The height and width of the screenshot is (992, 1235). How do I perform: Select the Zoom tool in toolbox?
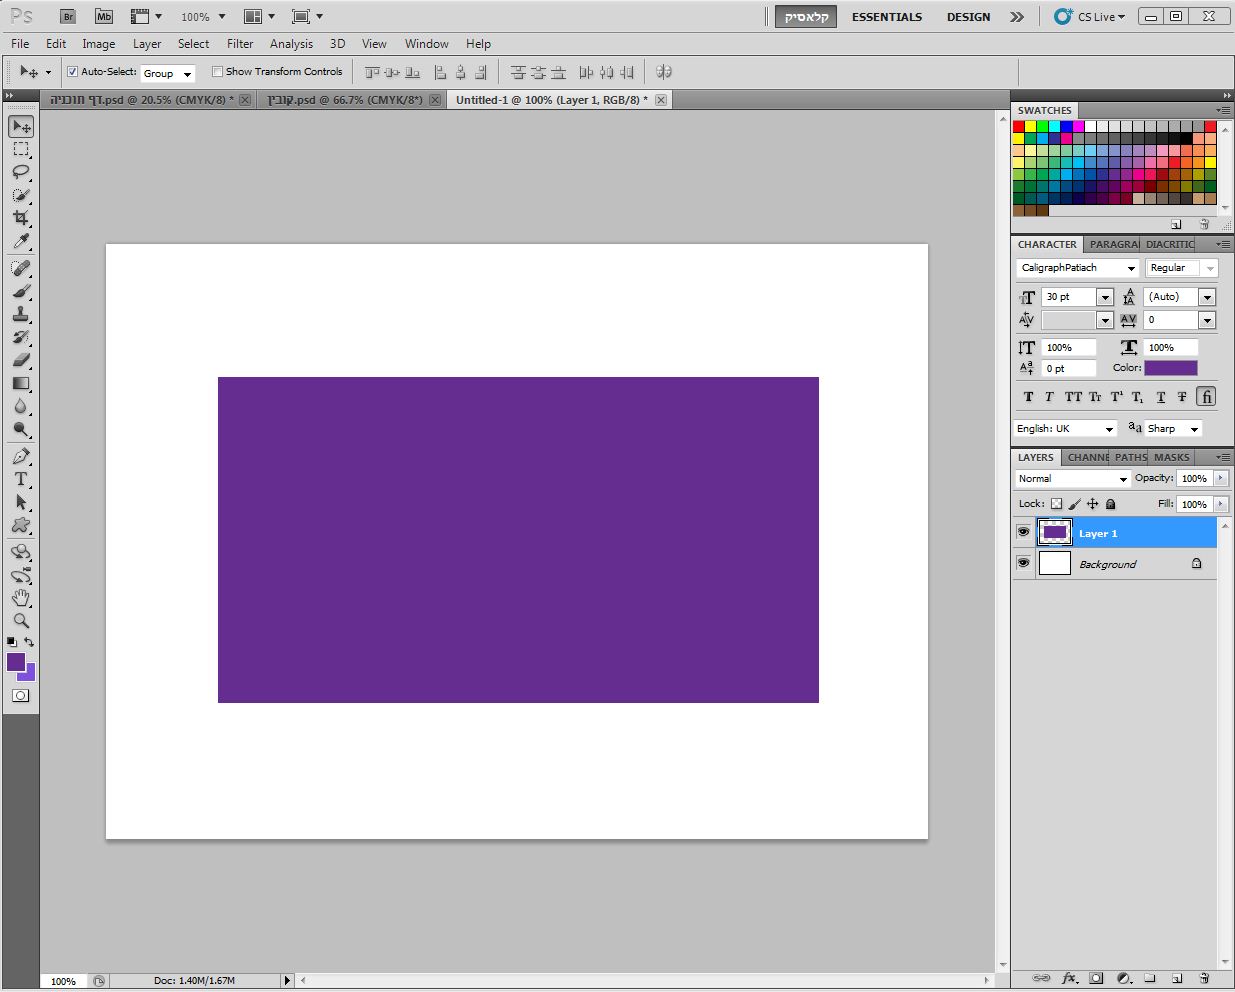pyautogui.click(x=21, y=620)
